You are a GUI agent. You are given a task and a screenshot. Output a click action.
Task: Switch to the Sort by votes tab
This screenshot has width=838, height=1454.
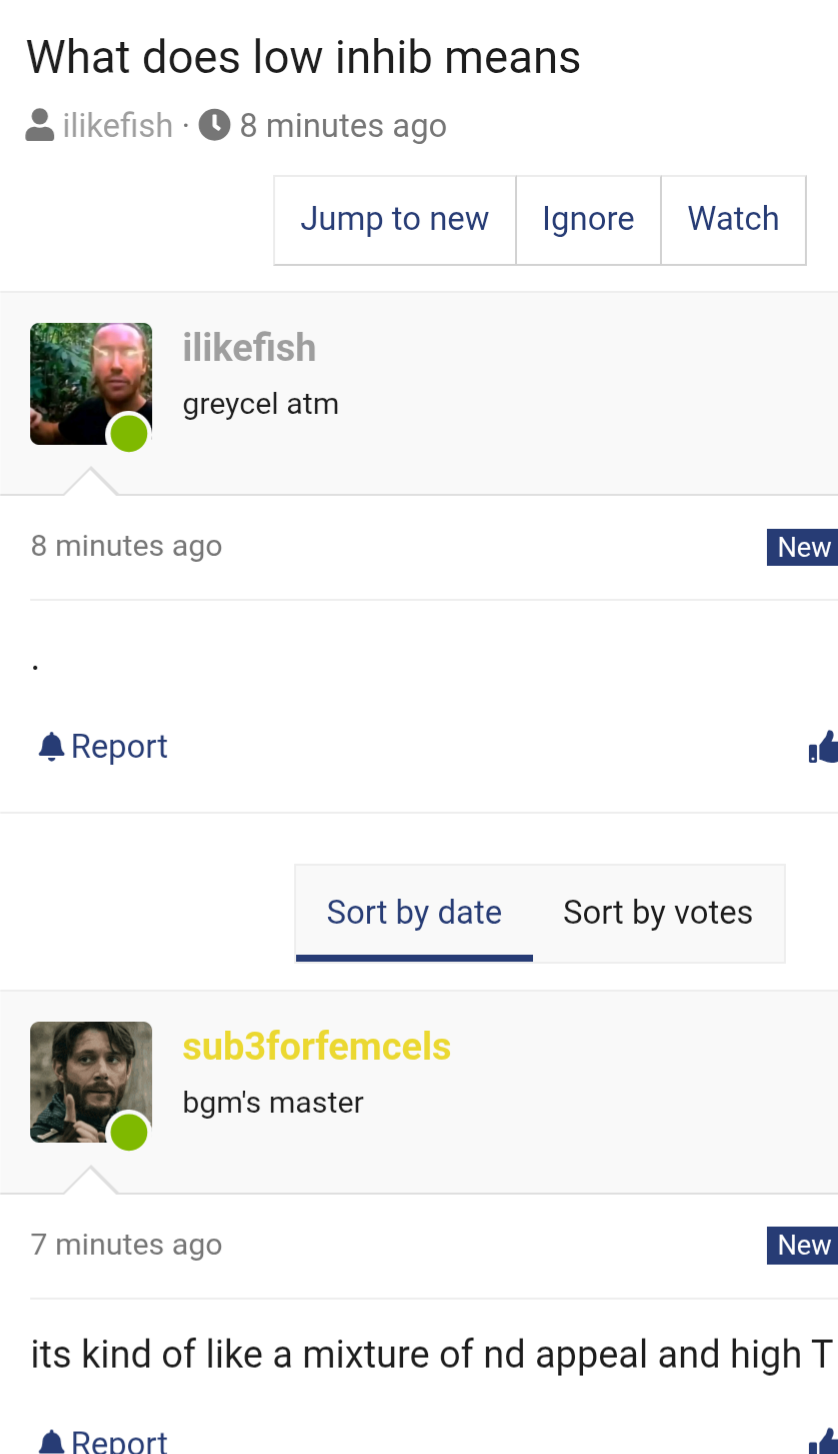pyautogui.click(x=658, y=912)
